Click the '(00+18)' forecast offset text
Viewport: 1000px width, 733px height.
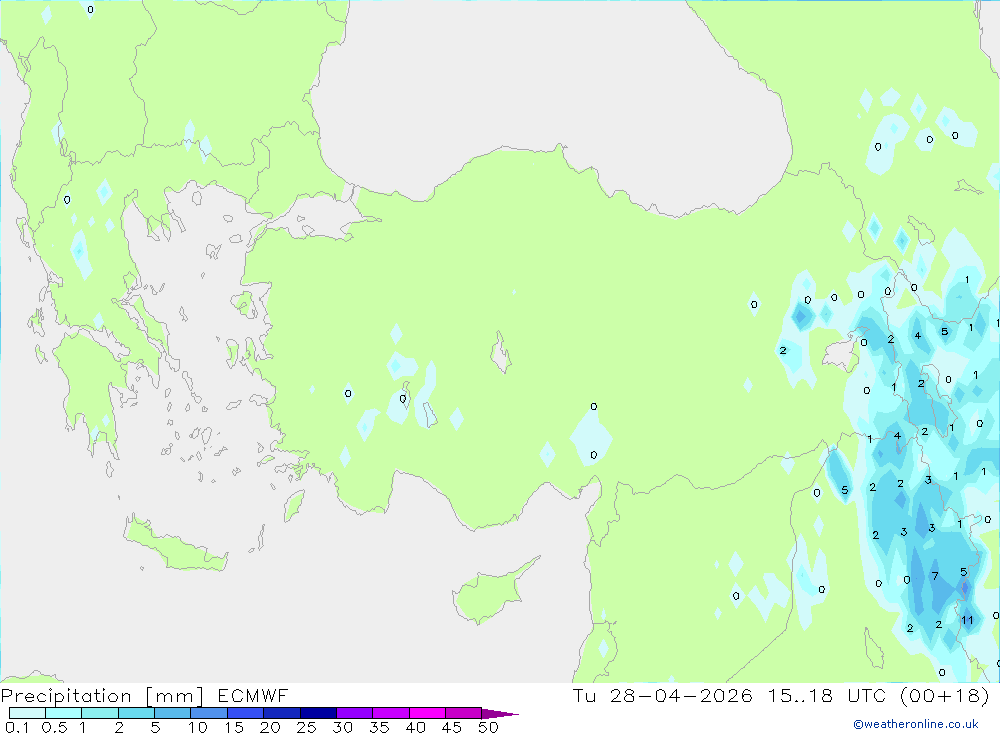coord(945,695)
